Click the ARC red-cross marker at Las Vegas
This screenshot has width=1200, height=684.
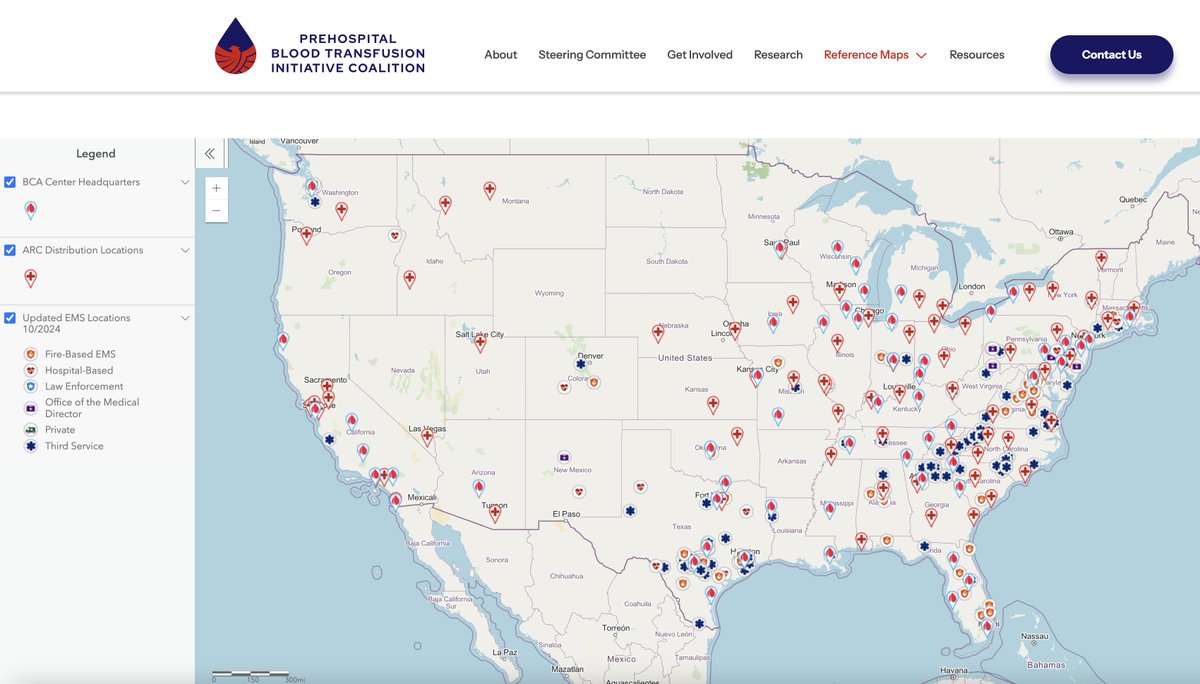(427, 437)
